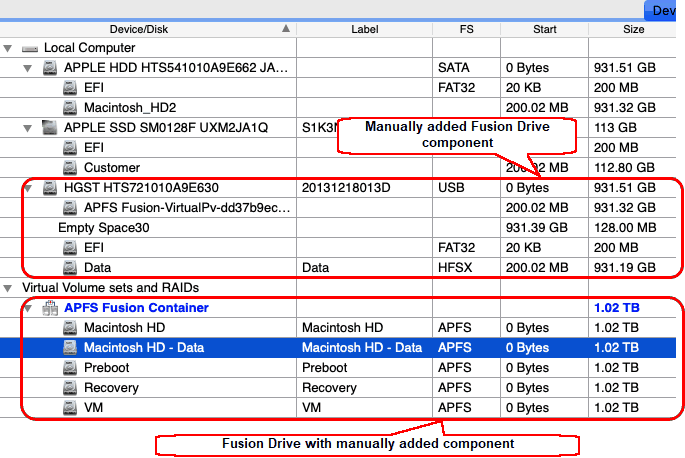Screen dimensions: 685x458
Task: Click the EFI partition icon under APPLE SSD
Action: 69,148
